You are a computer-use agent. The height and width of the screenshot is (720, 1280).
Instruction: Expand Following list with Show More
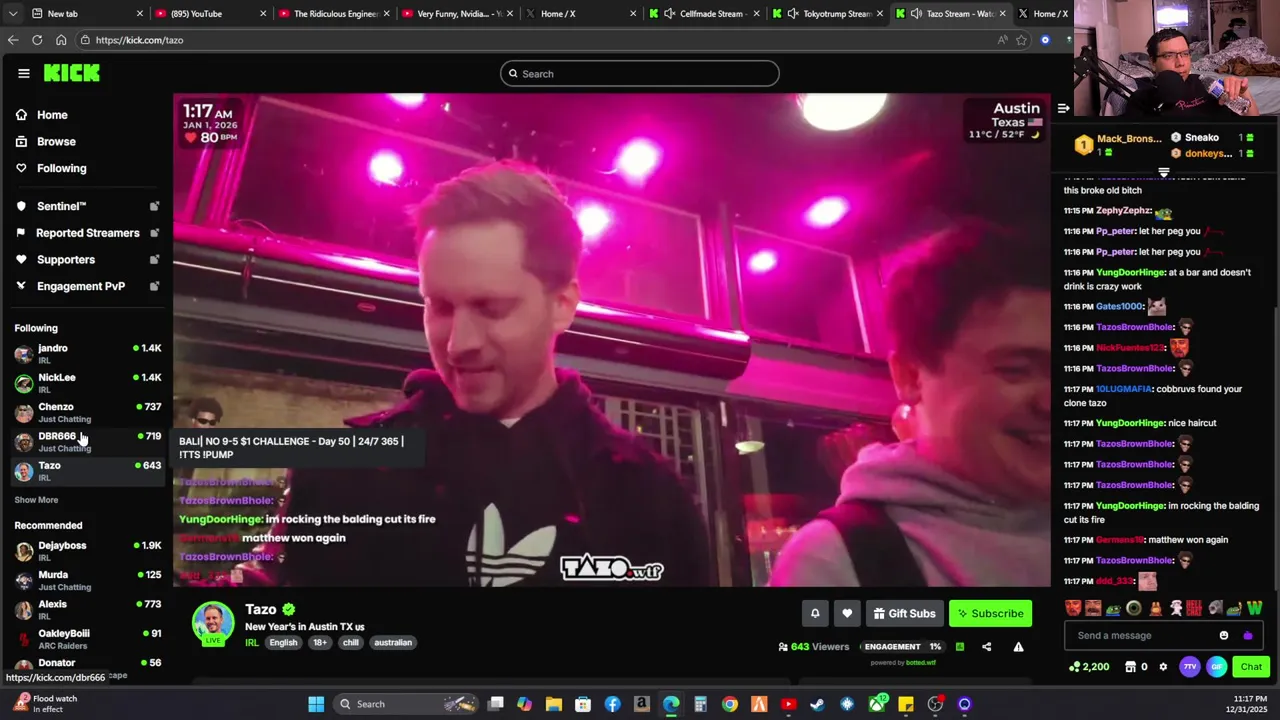point(36,500)
